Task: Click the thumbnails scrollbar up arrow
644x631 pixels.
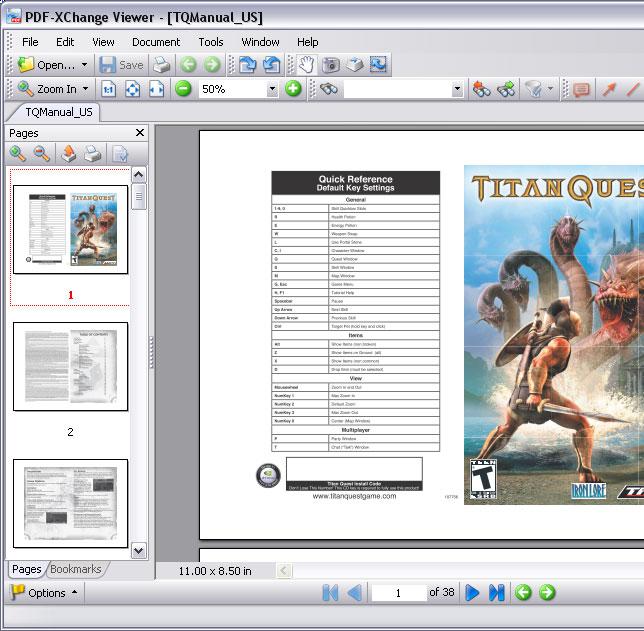Action: (x=138, y=175)
